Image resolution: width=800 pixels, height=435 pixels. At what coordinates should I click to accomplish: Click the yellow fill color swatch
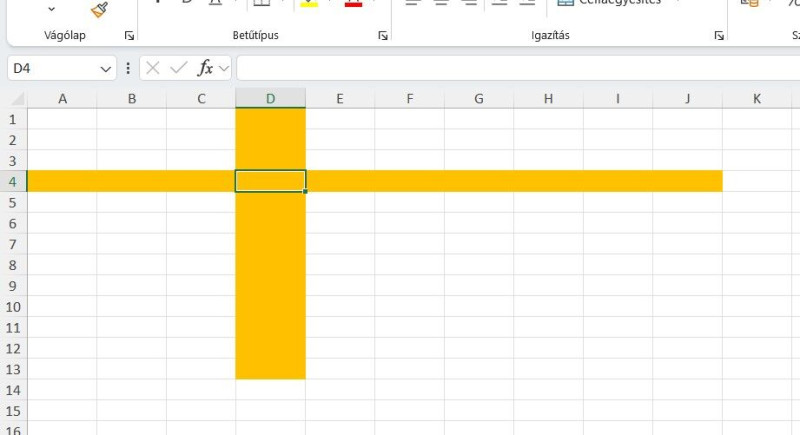coord(309,3)
